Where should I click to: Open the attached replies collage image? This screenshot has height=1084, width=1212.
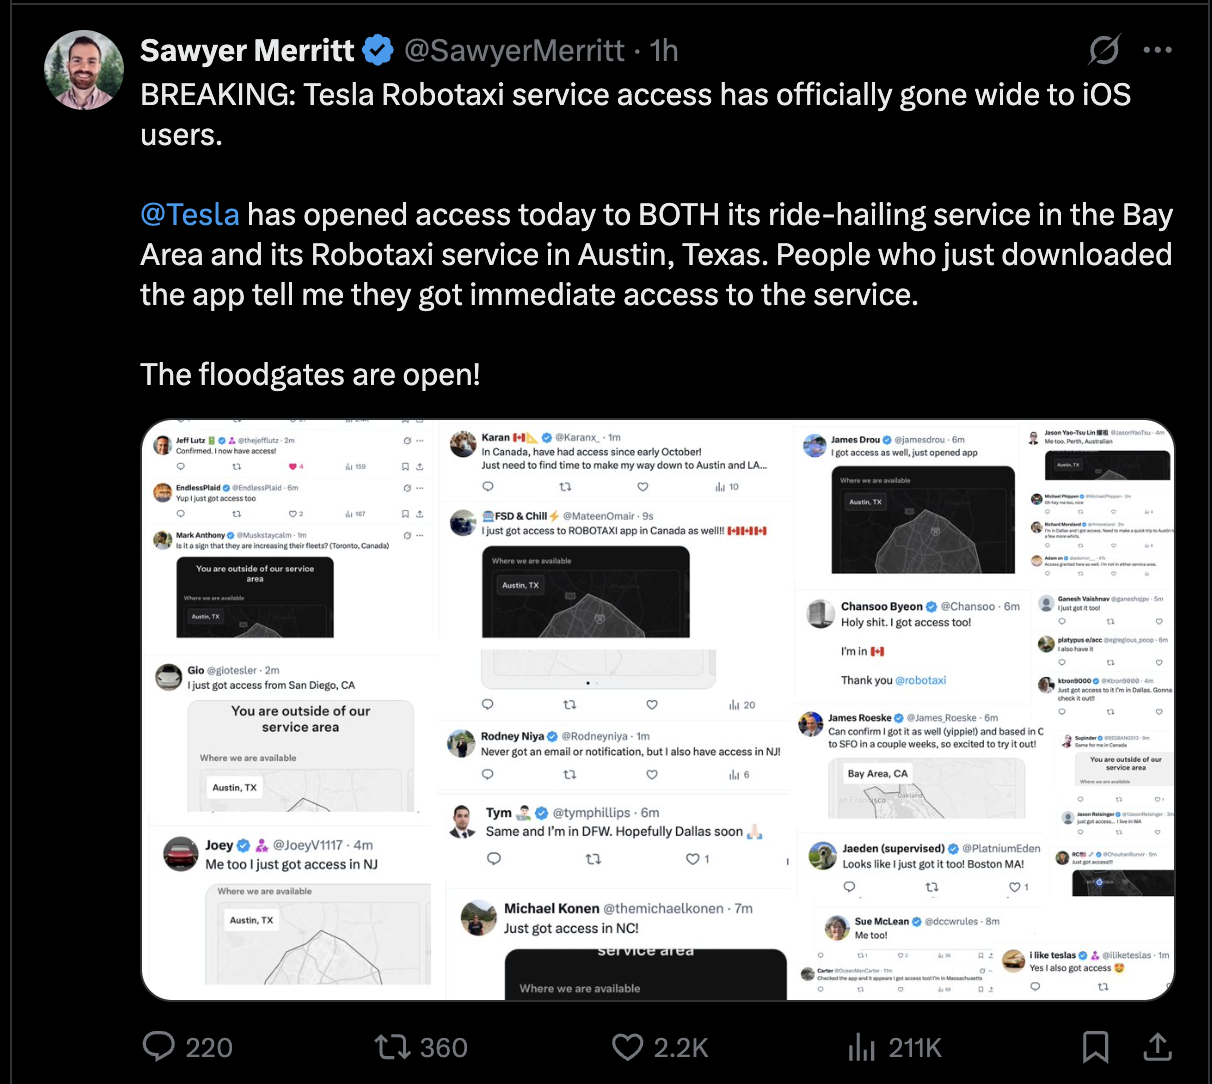[657, 709]
